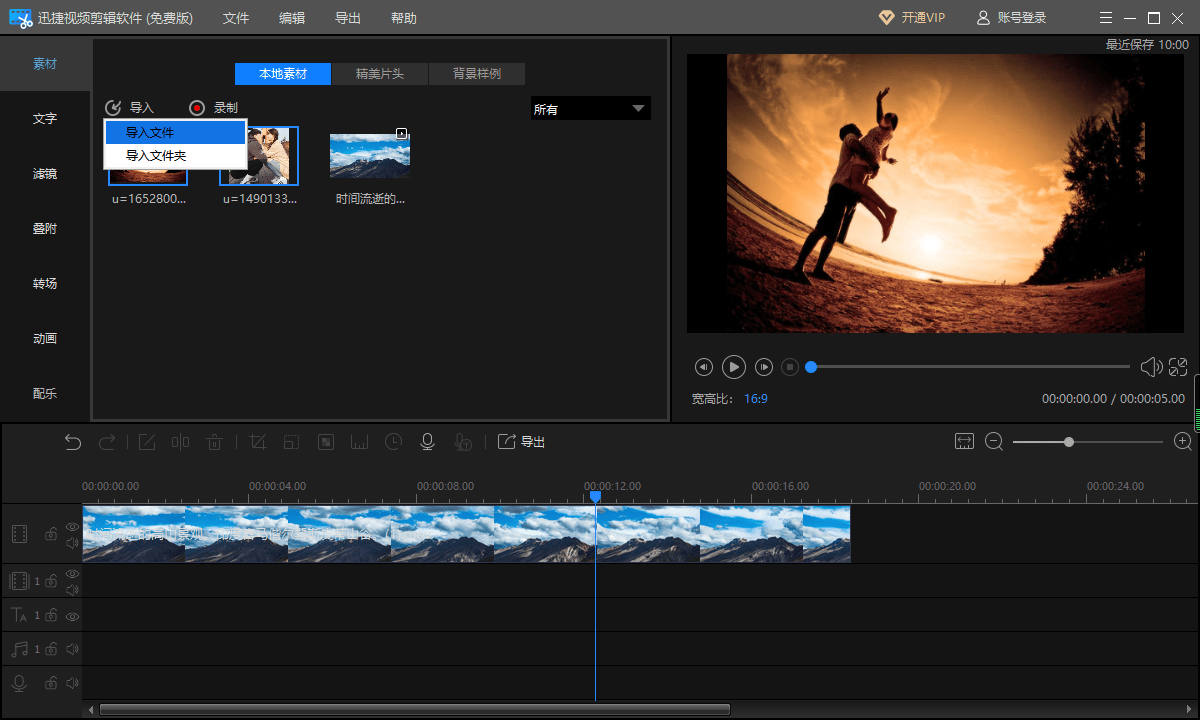The image size is (1200, 720).
Task: Open the 16:9 aspect ratio selector
Action: (x=756, y=398)
